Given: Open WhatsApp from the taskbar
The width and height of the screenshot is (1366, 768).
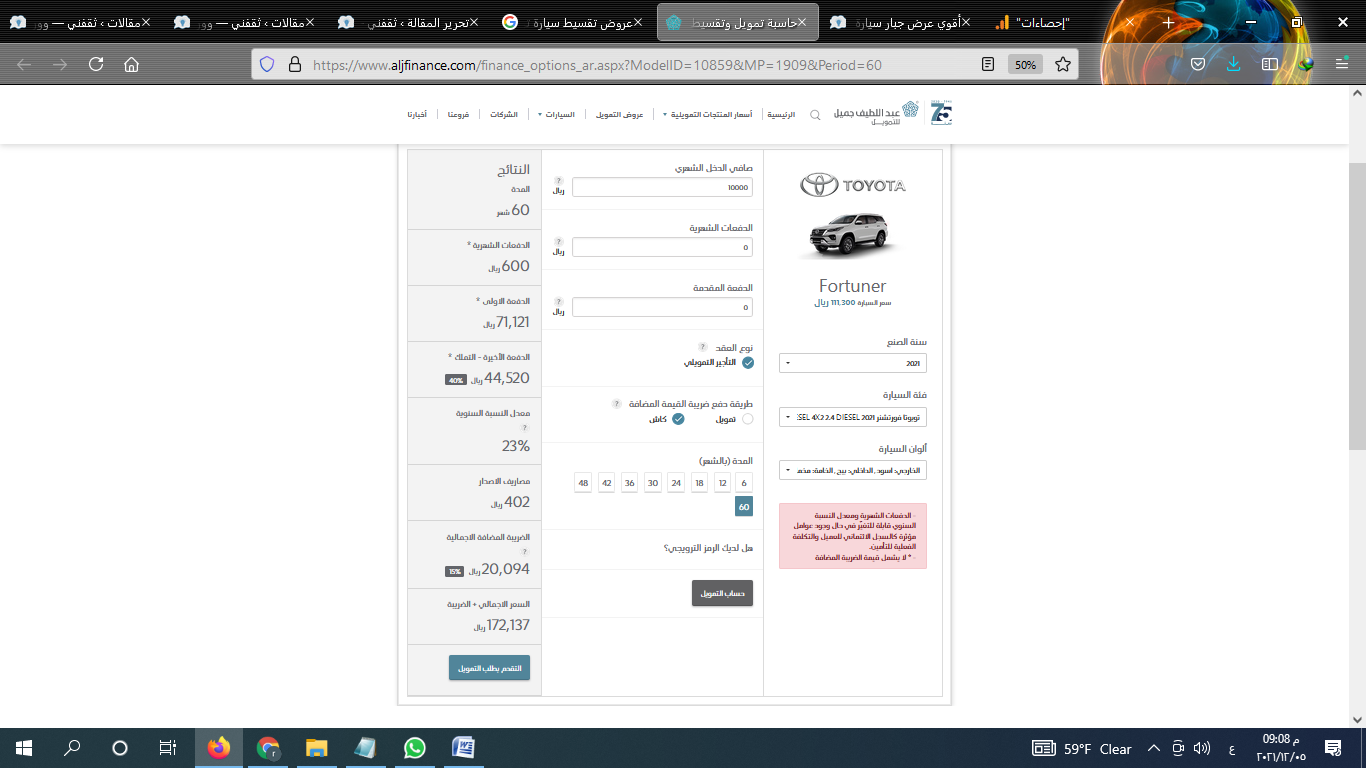Looking at the screenshot, I should 414,748.
